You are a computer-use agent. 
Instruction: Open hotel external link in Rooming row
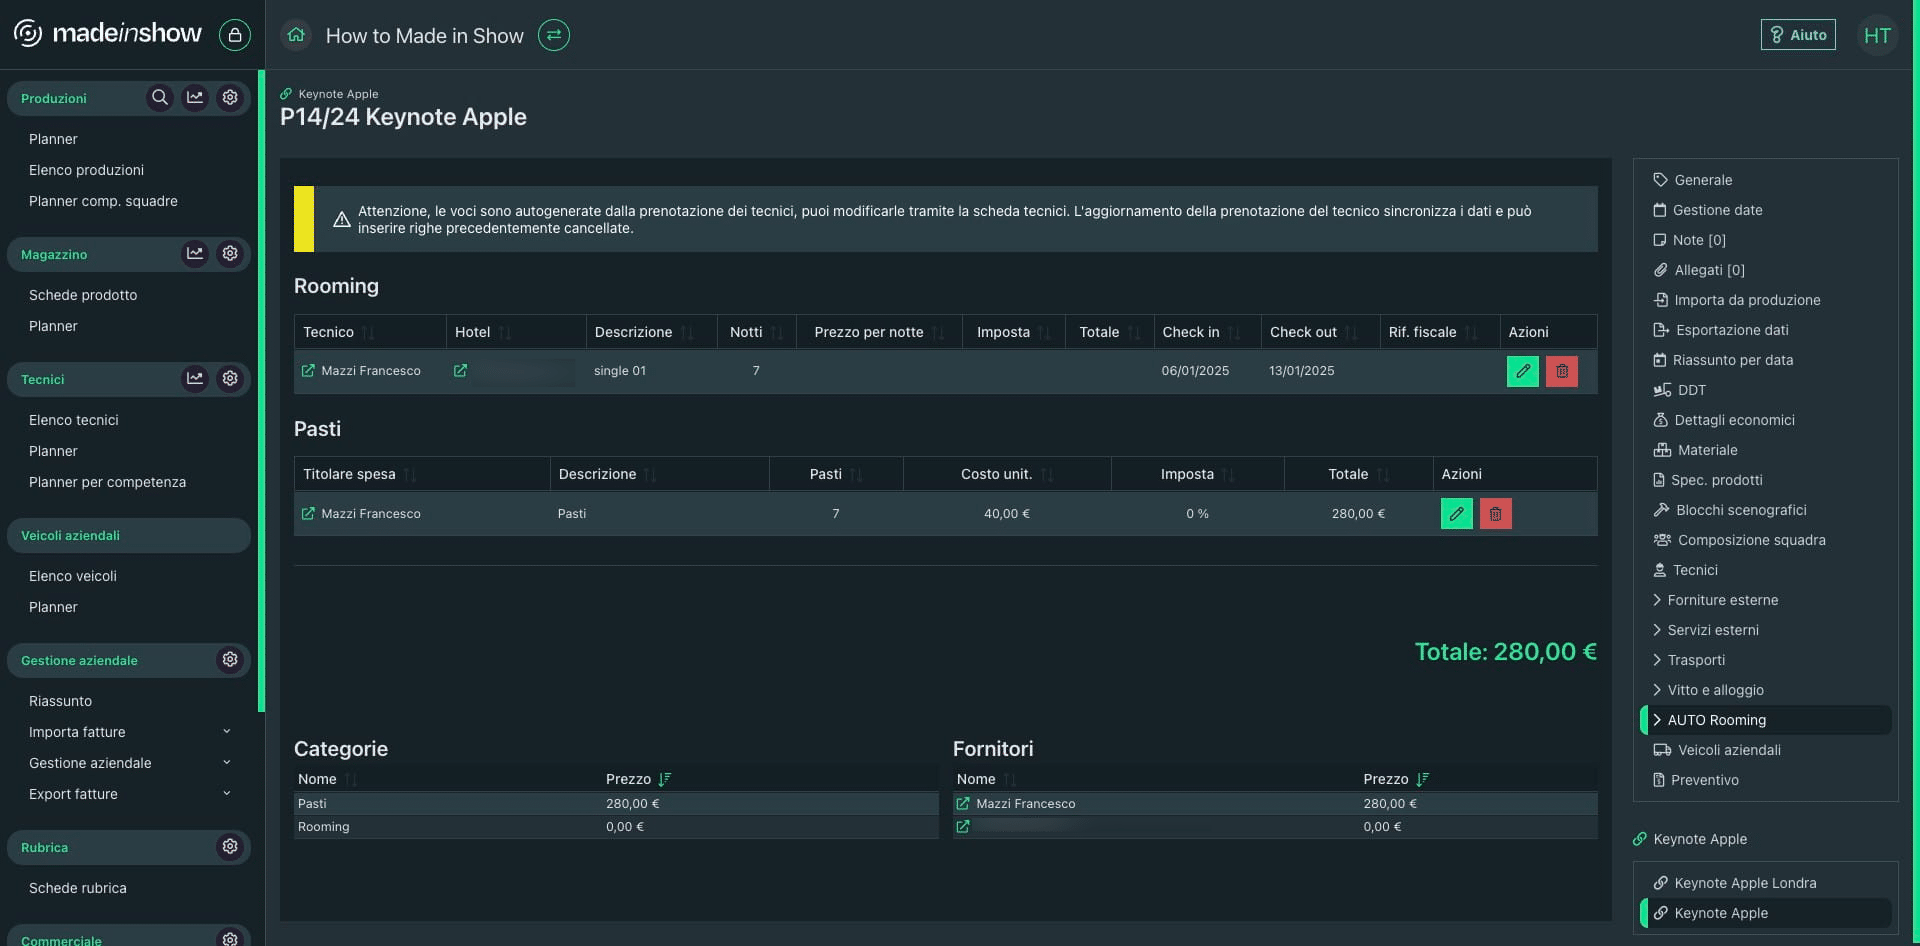460,371
